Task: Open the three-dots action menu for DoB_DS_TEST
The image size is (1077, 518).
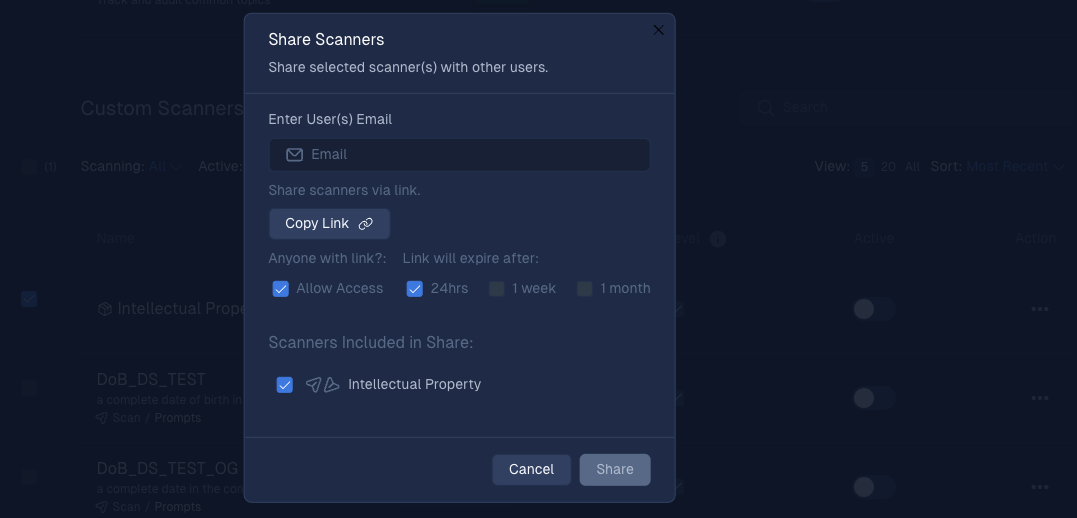Action: tap(1040, 398)
